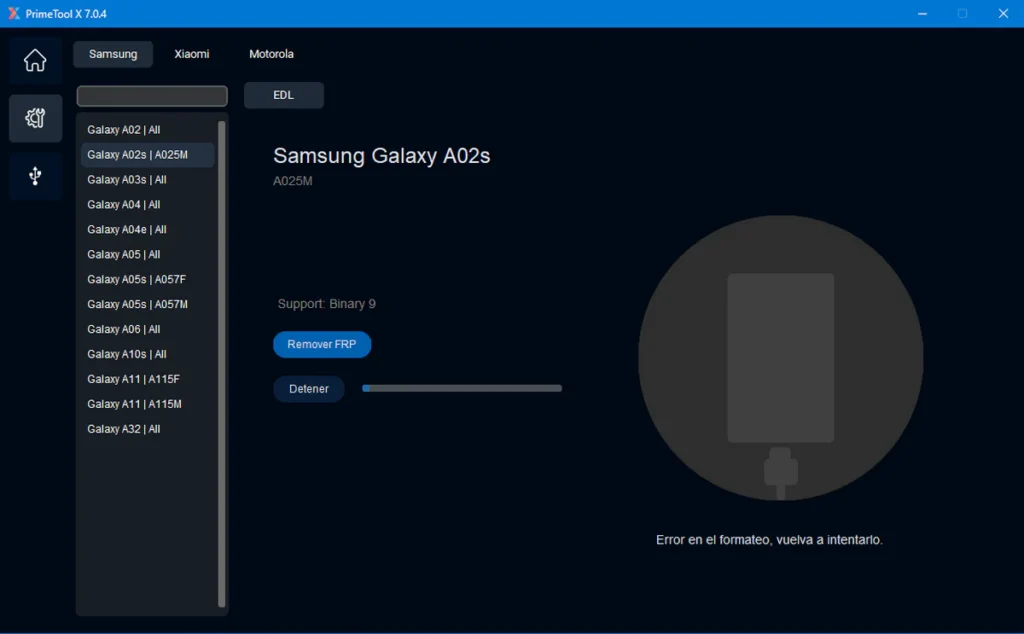1024x634 pixels.
Task: Select Galaxy A11 | A115F
Action: pos(148,379)
